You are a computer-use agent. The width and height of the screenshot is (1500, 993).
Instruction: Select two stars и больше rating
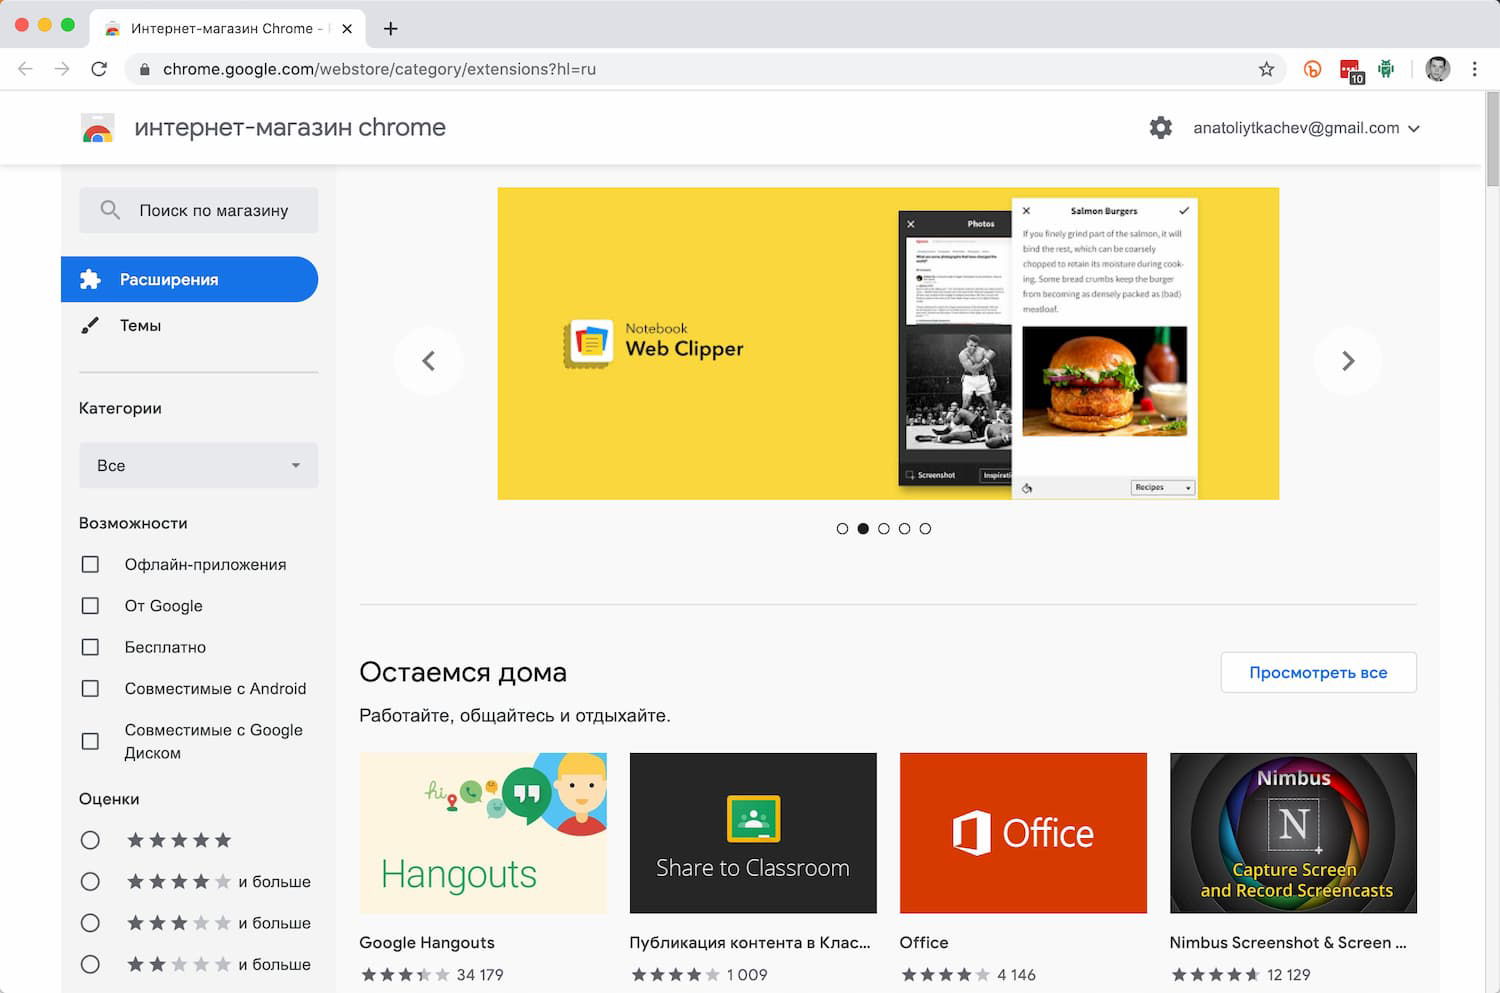coord(90,964)
